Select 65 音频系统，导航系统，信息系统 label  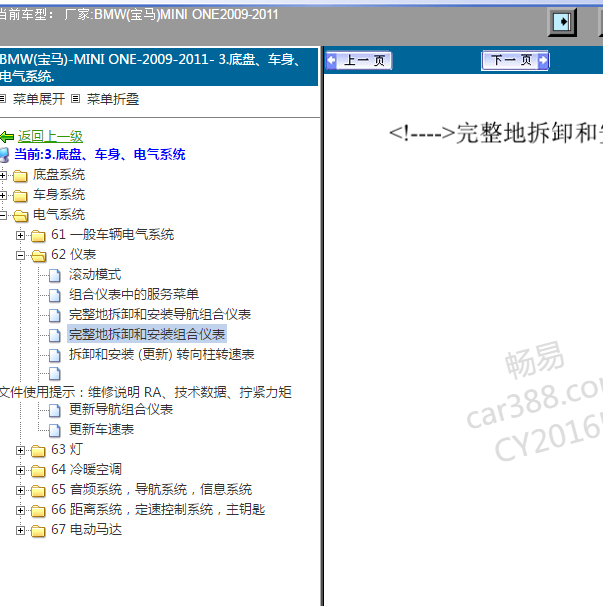[152, 490]
